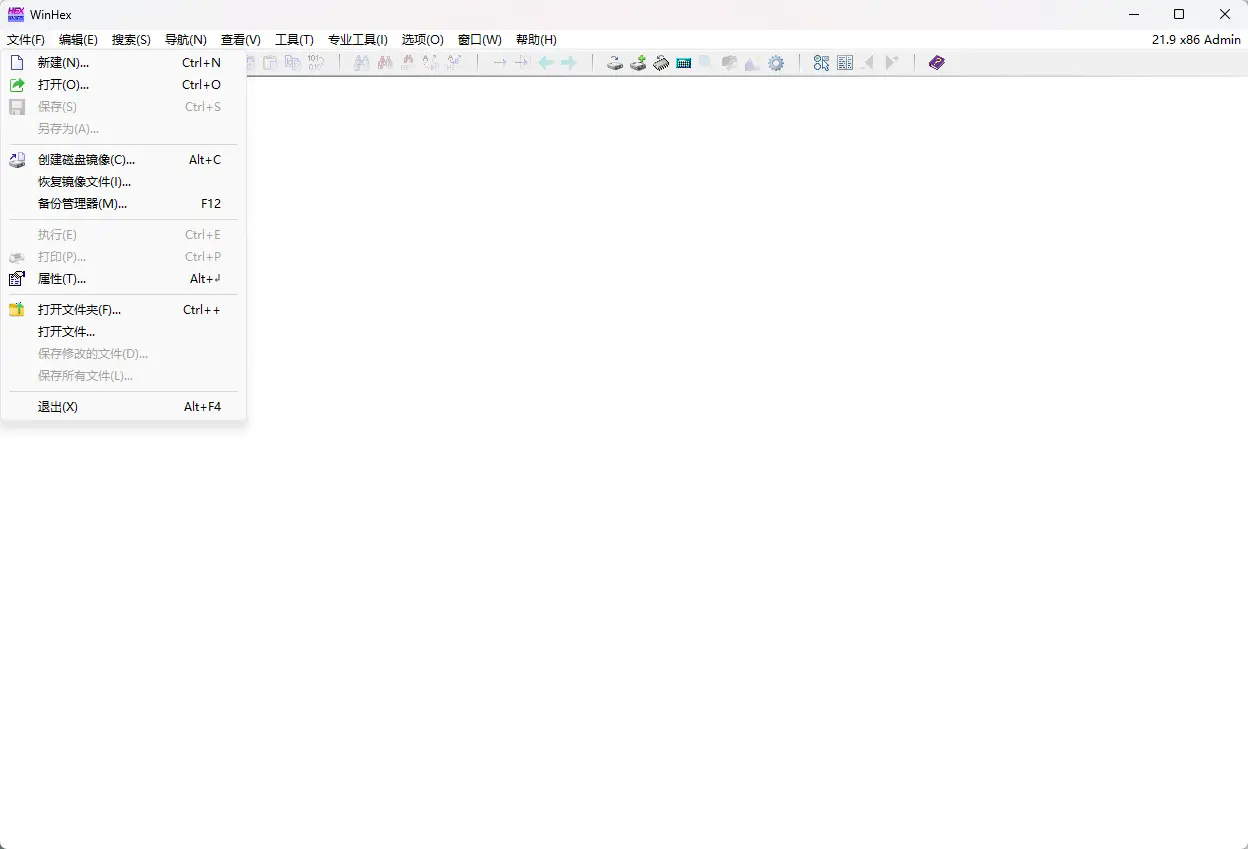Viewport: 1248px width, 849px height.
Task: Click the template list toolbar icon
Action: pos(845,63)
